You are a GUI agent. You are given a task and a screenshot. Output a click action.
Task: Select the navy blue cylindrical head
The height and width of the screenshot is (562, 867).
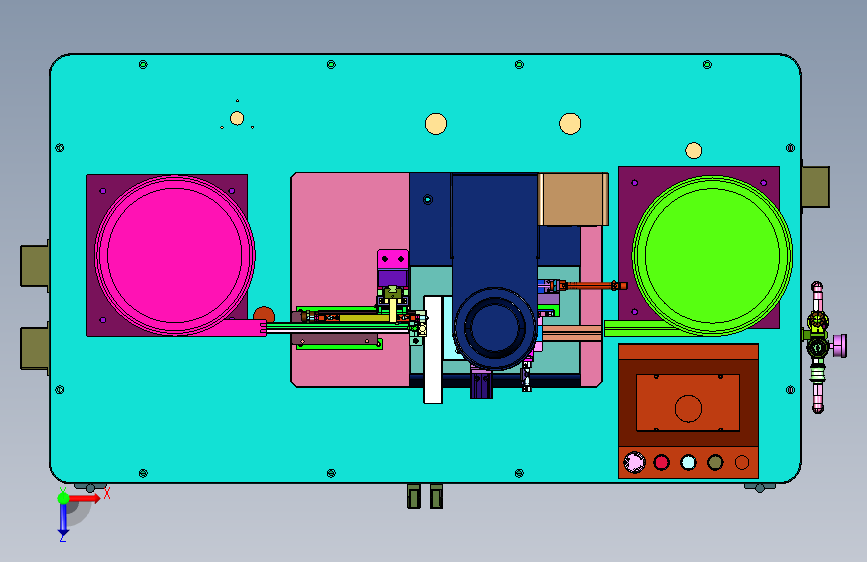[x=495, y=329]
